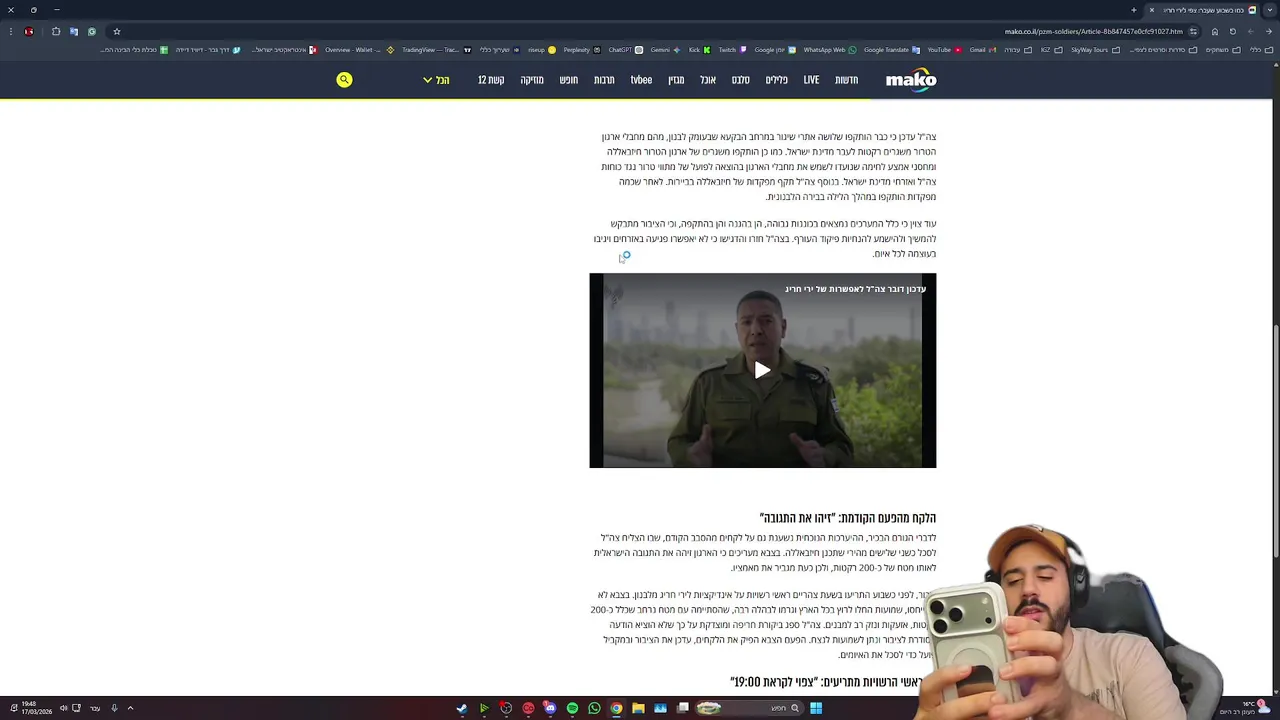Screen dimensions: 1280x720
Task: Open the volume control in system tray
Action: point(63,708)
